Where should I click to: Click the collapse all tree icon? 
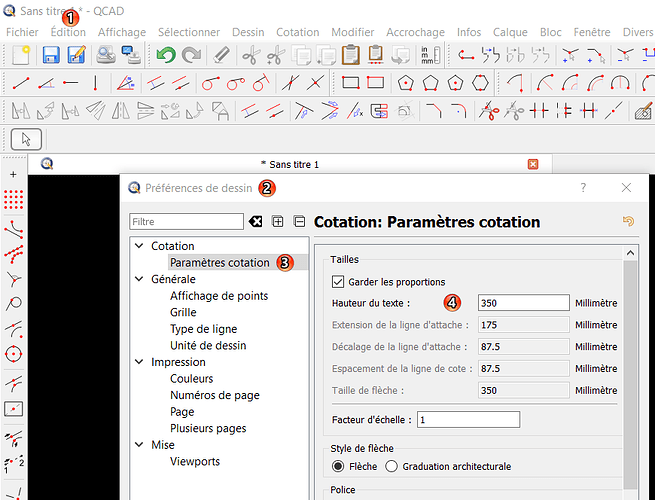pyautogui.click(x=300, y=221)
